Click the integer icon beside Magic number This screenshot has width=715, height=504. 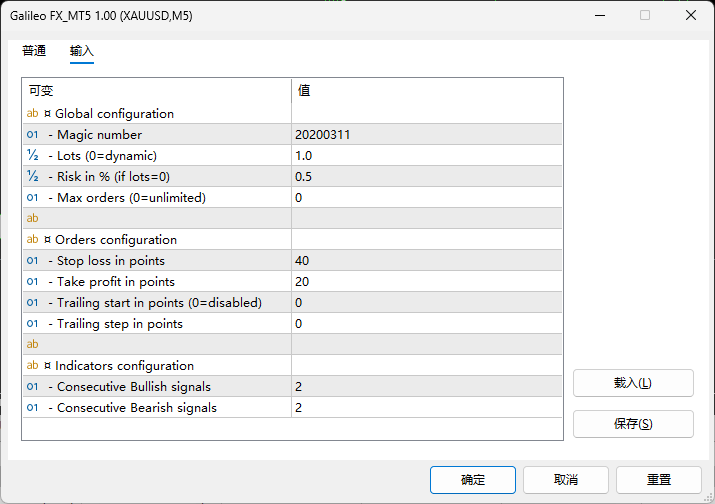click(x=32, y=135)
